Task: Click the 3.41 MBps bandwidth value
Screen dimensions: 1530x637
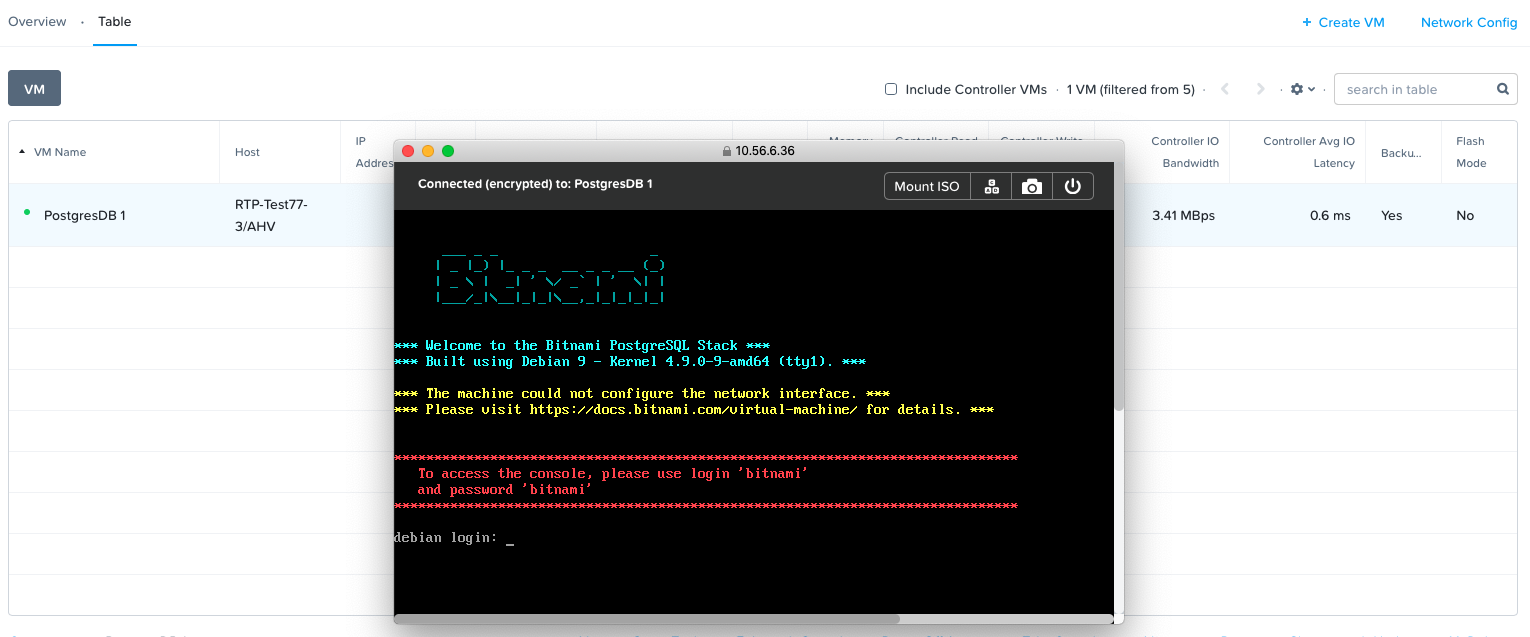Action: [x=1183, y=215]
